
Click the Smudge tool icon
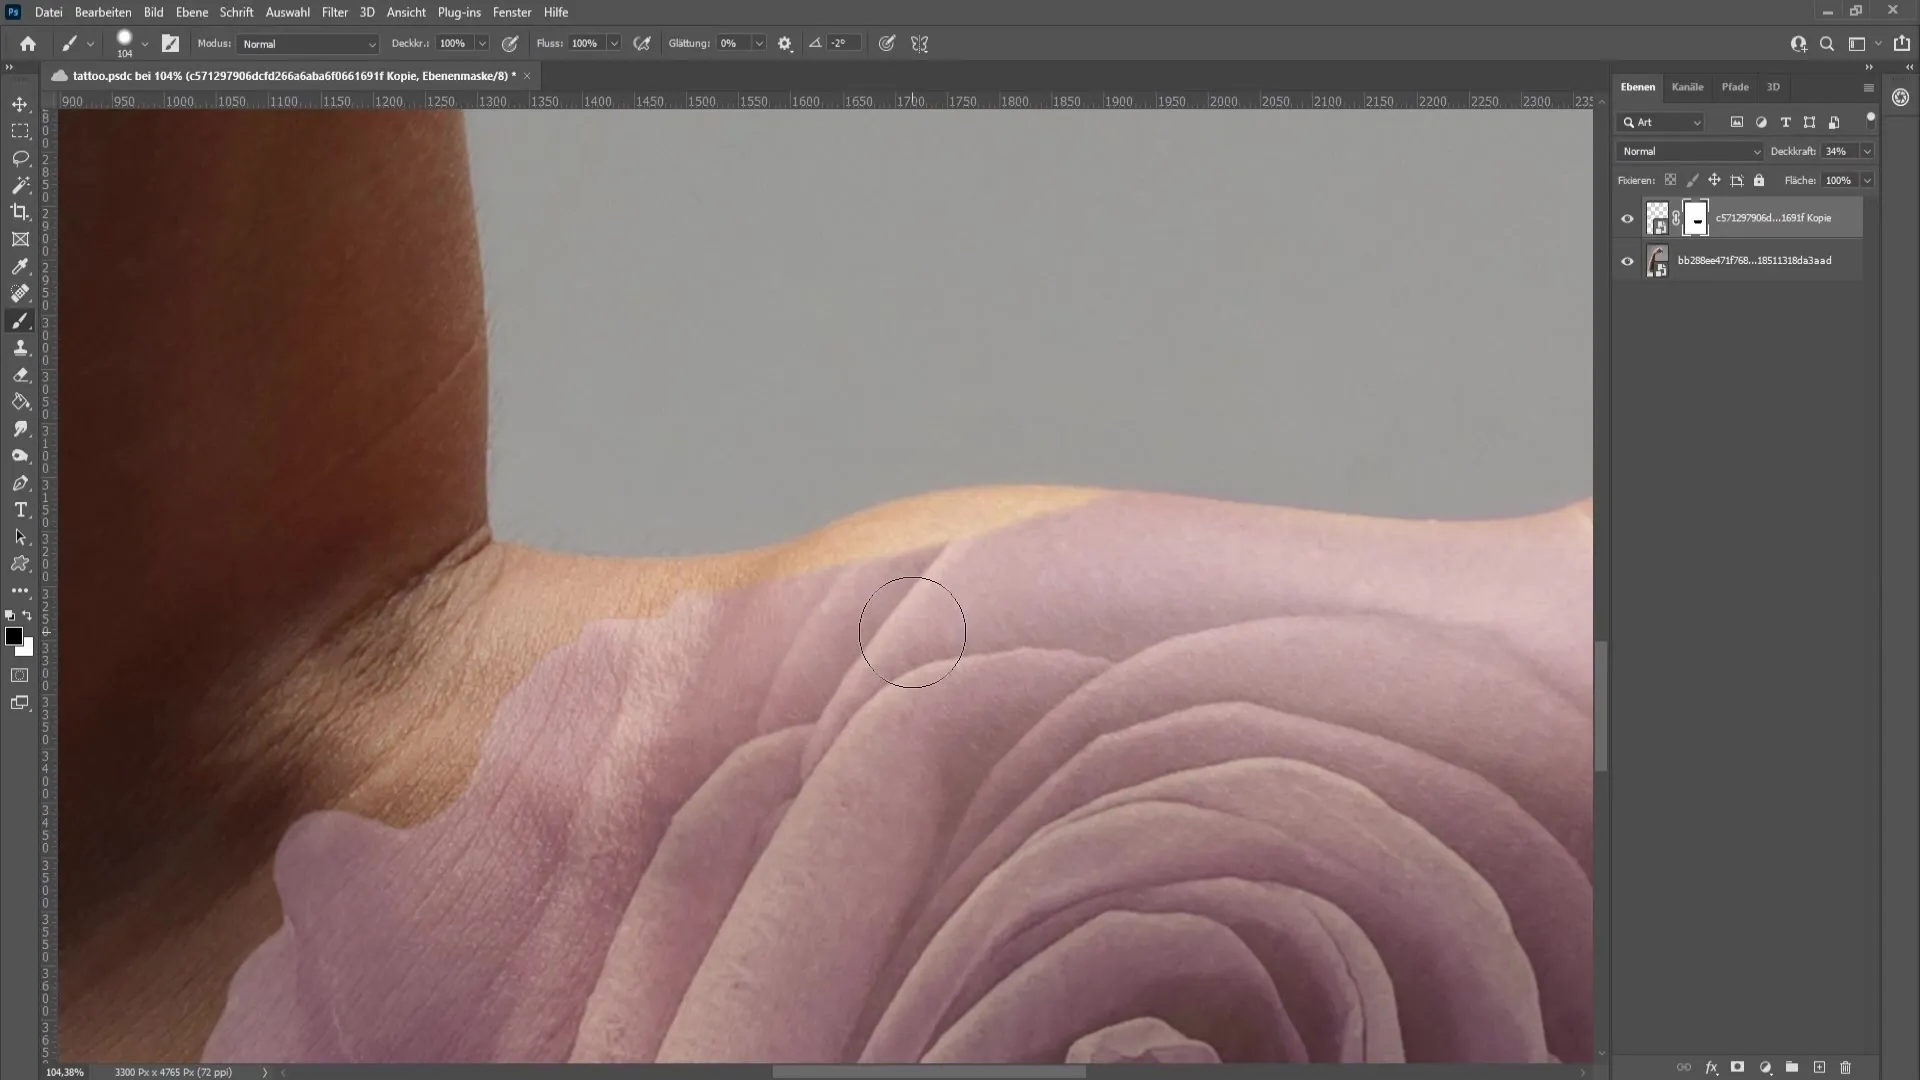tap(20, 427)
